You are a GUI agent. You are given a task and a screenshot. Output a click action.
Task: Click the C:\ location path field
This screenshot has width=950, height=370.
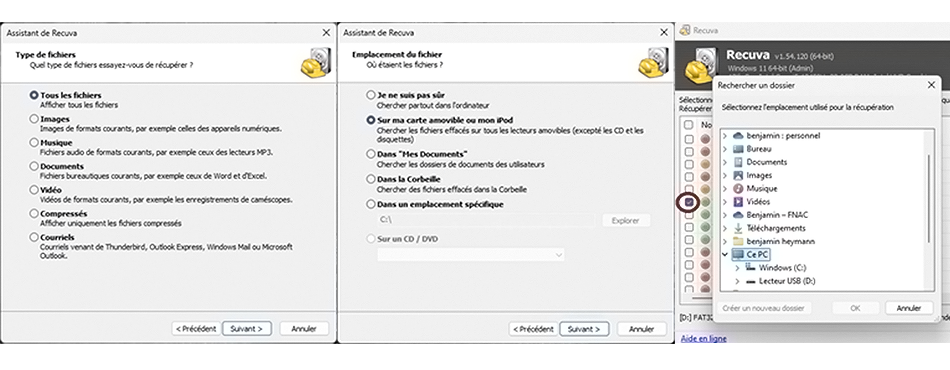[486, 220]
